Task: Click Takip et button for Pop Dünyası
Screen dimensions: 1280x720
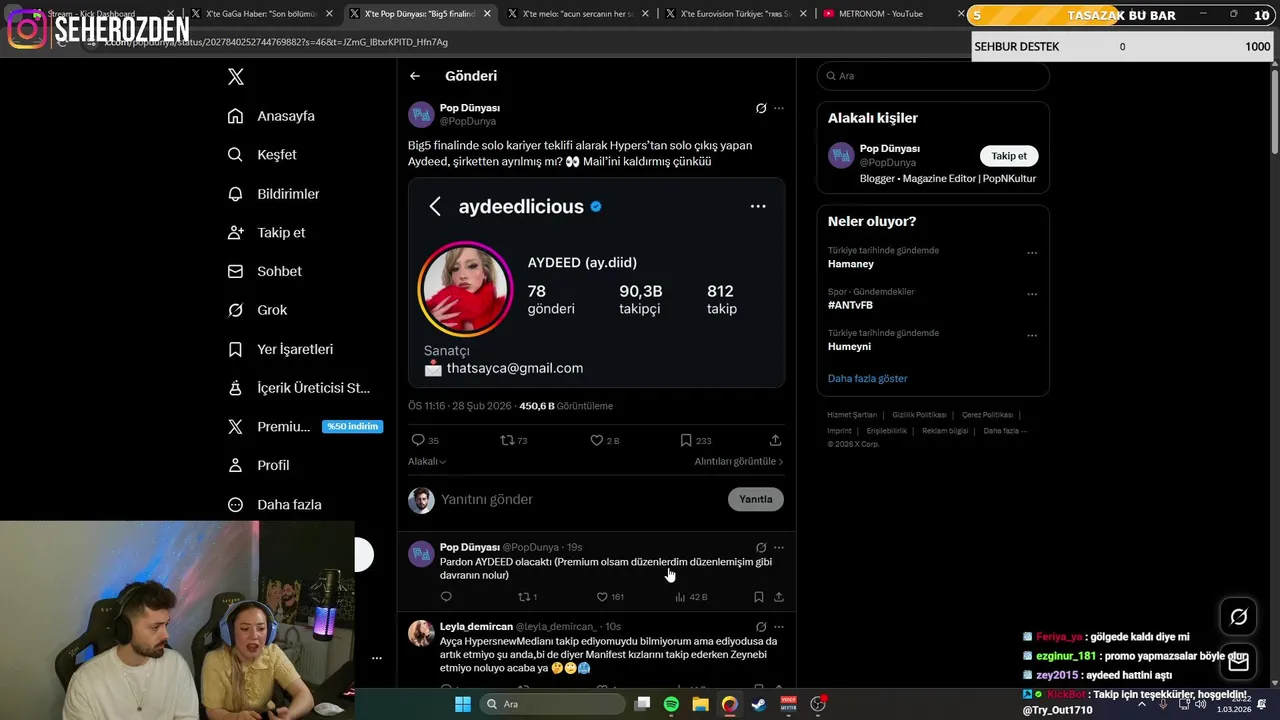Action: (1009, 156)
